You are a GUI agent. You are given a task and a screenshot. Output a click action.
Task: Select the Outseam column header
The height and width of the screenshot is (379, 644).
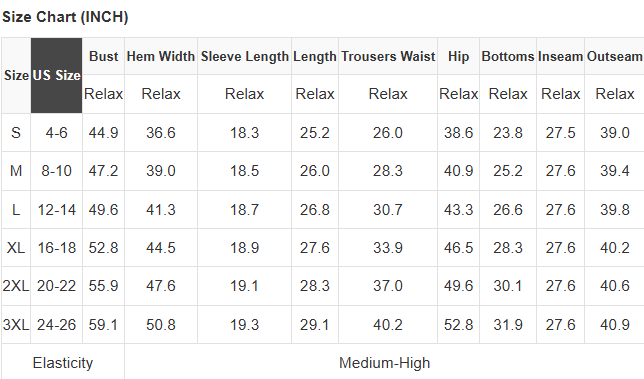(614, 56)
